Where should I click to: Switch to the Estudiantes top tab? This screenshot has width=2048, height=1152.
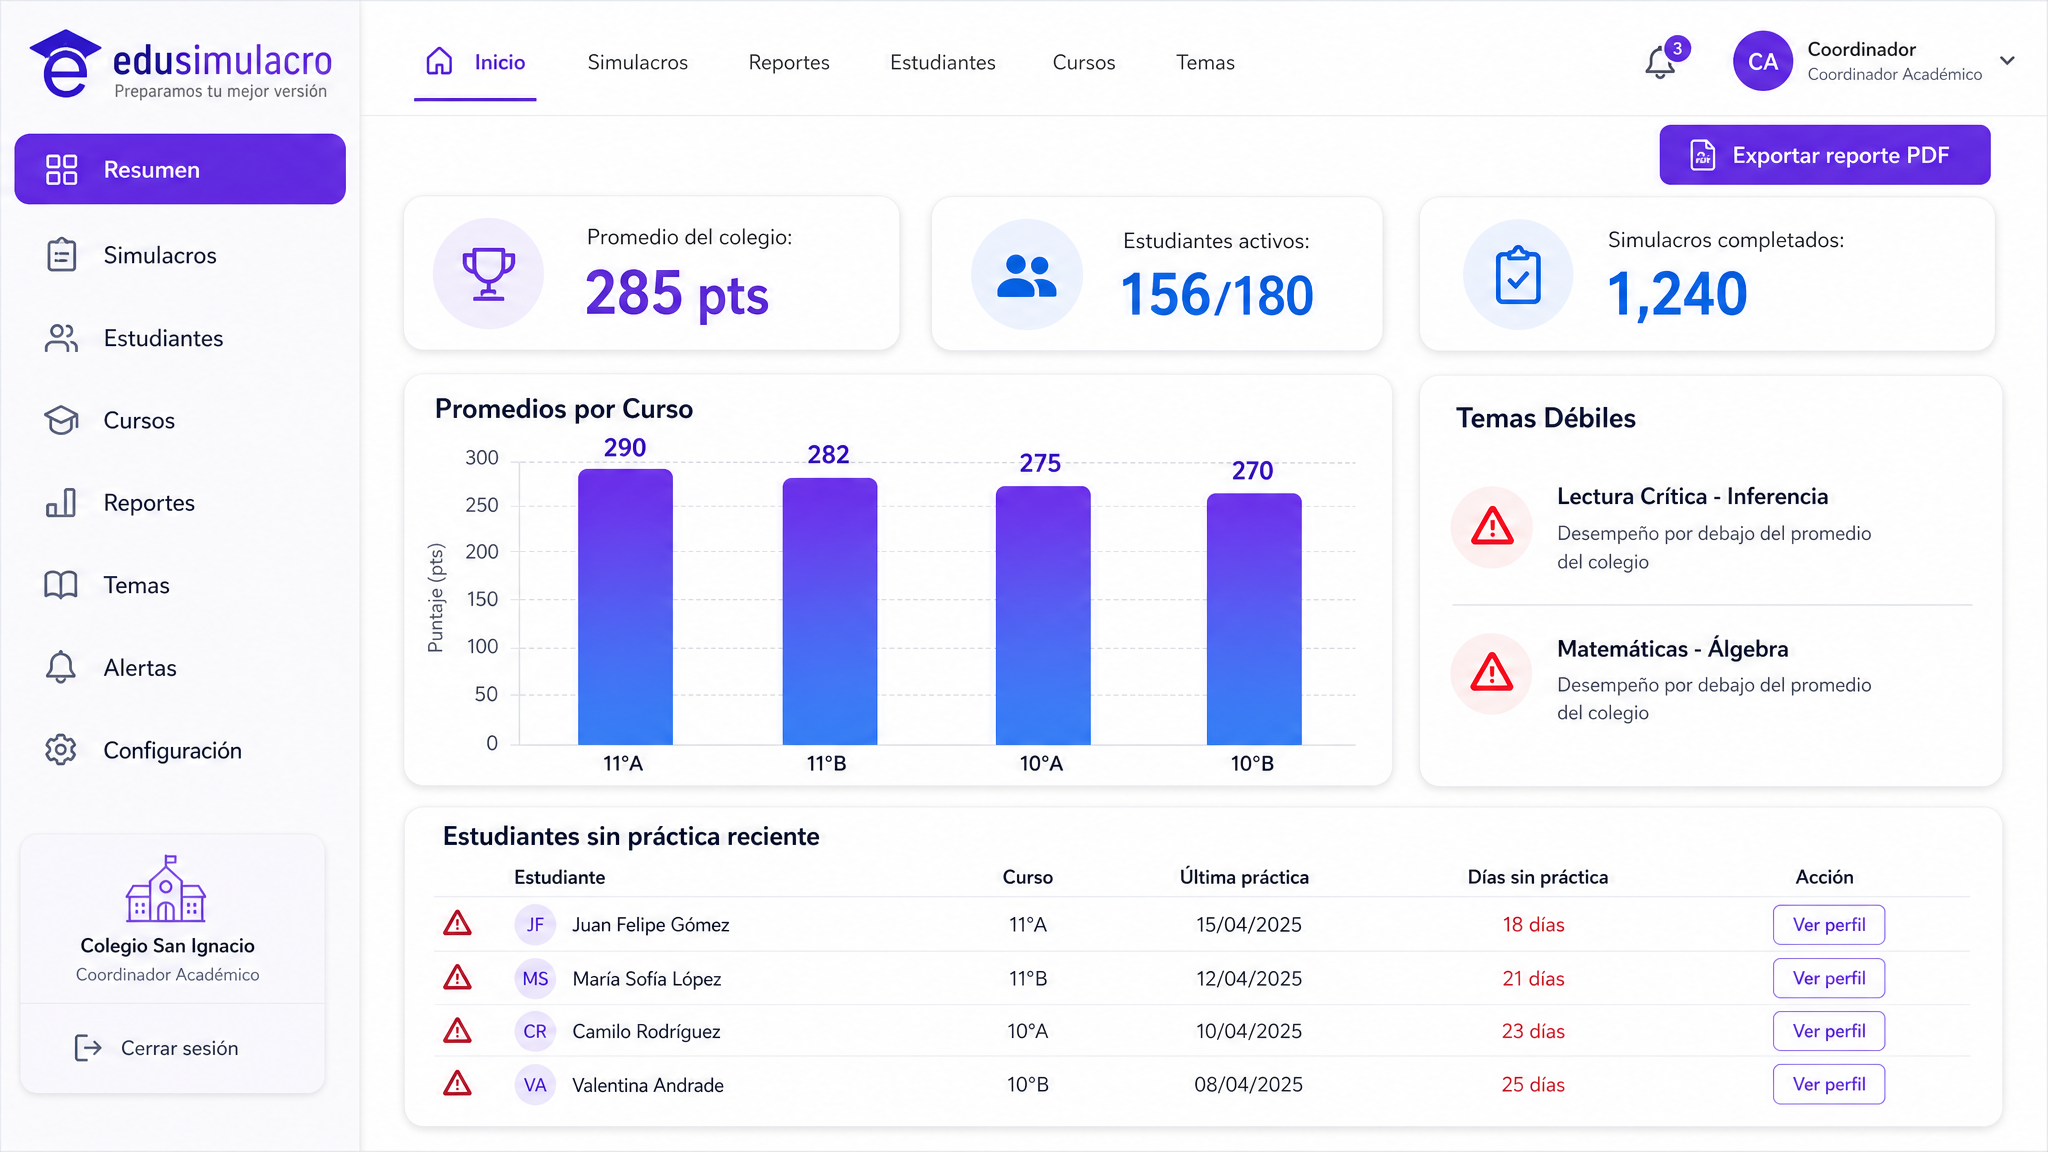point(943,62)
